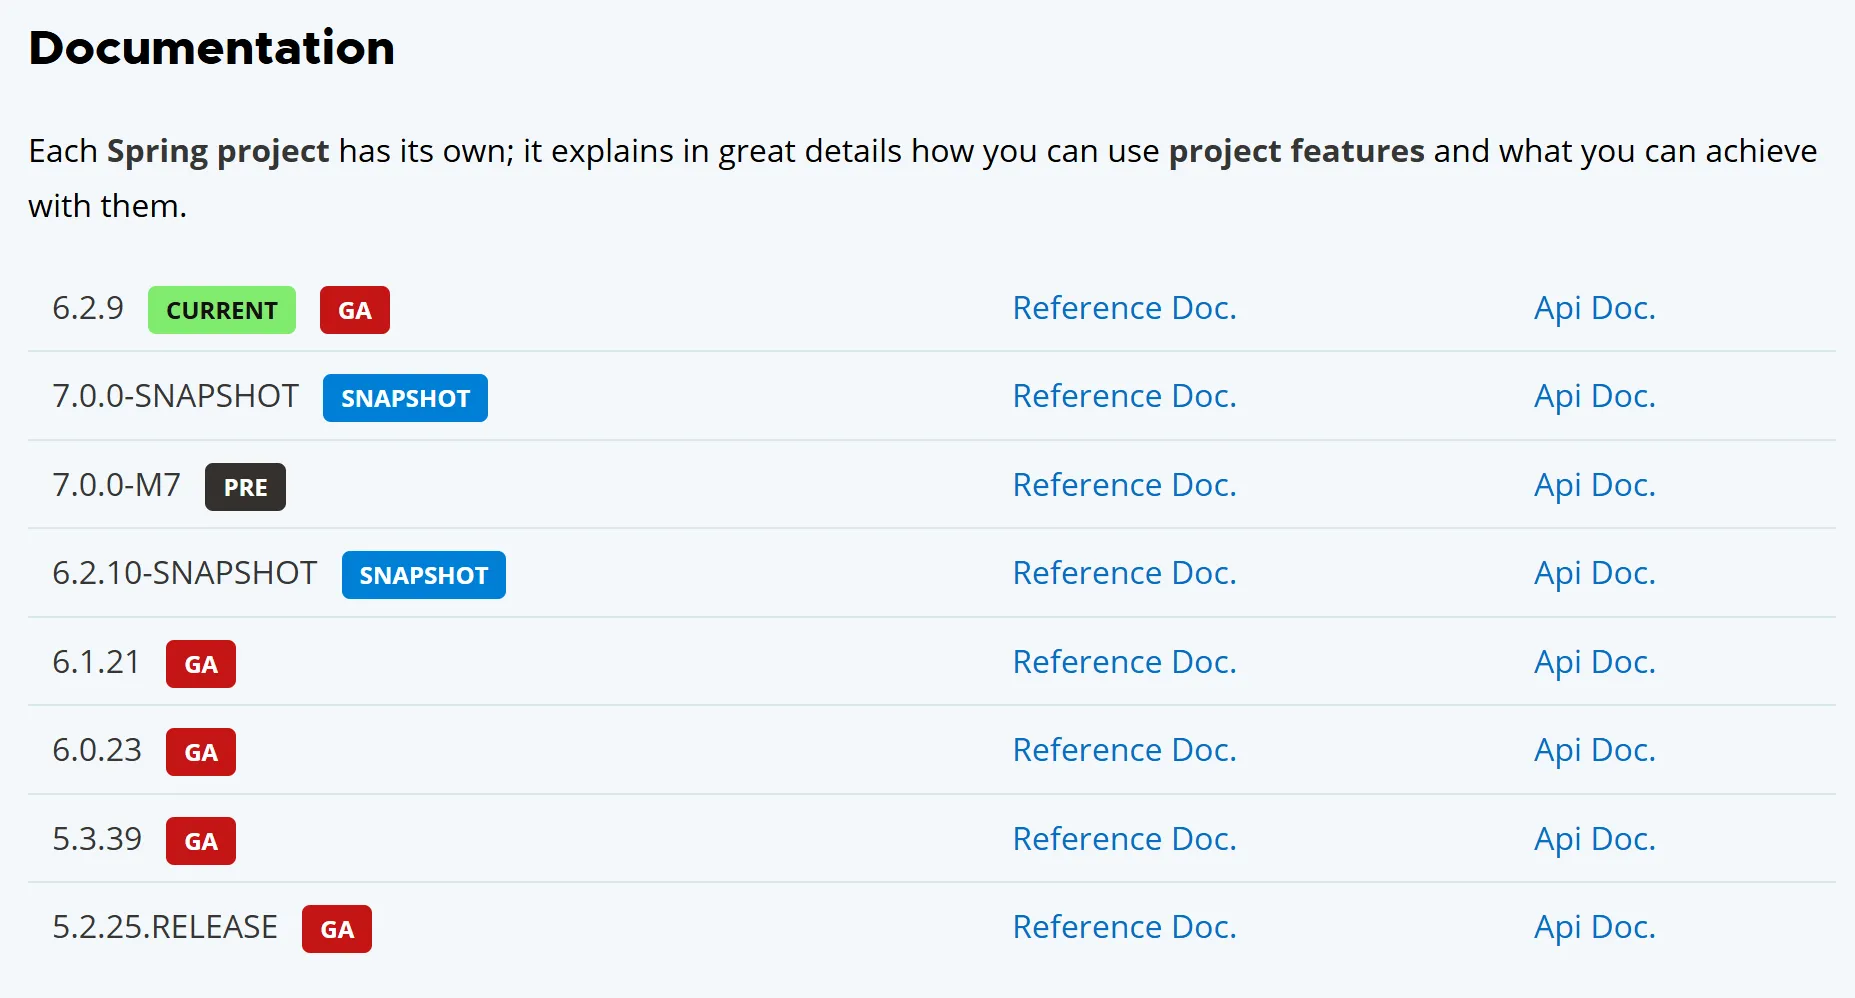
Task: Go to Reference Doc for 6.1.21
Action: pyautogui.click(x=1124, y=662)
